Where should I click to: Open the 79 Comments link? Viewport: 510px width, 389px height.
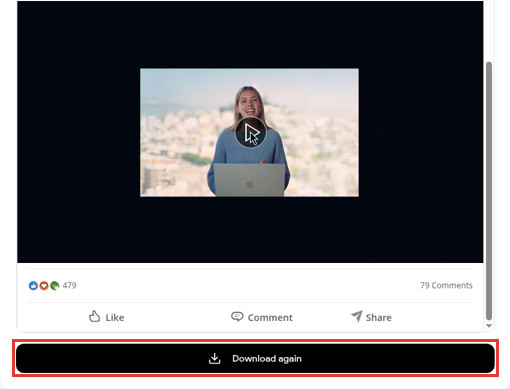click(446, 285)
